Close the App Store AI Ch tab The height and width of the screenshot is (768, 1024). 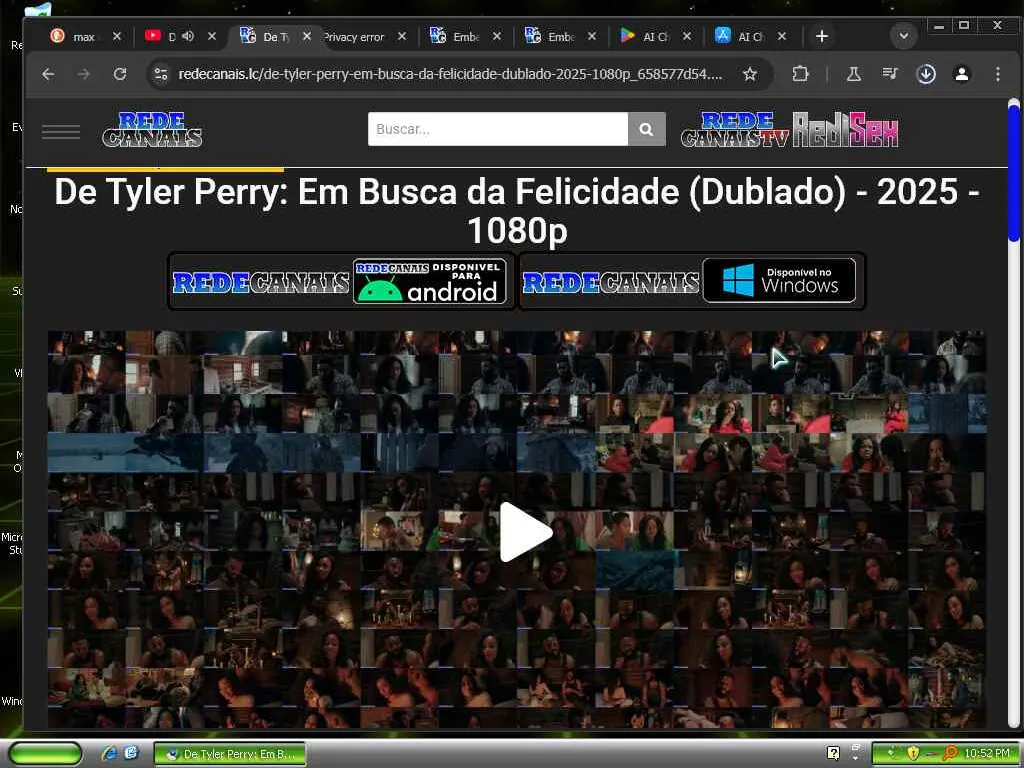click(x=782, y=37)
